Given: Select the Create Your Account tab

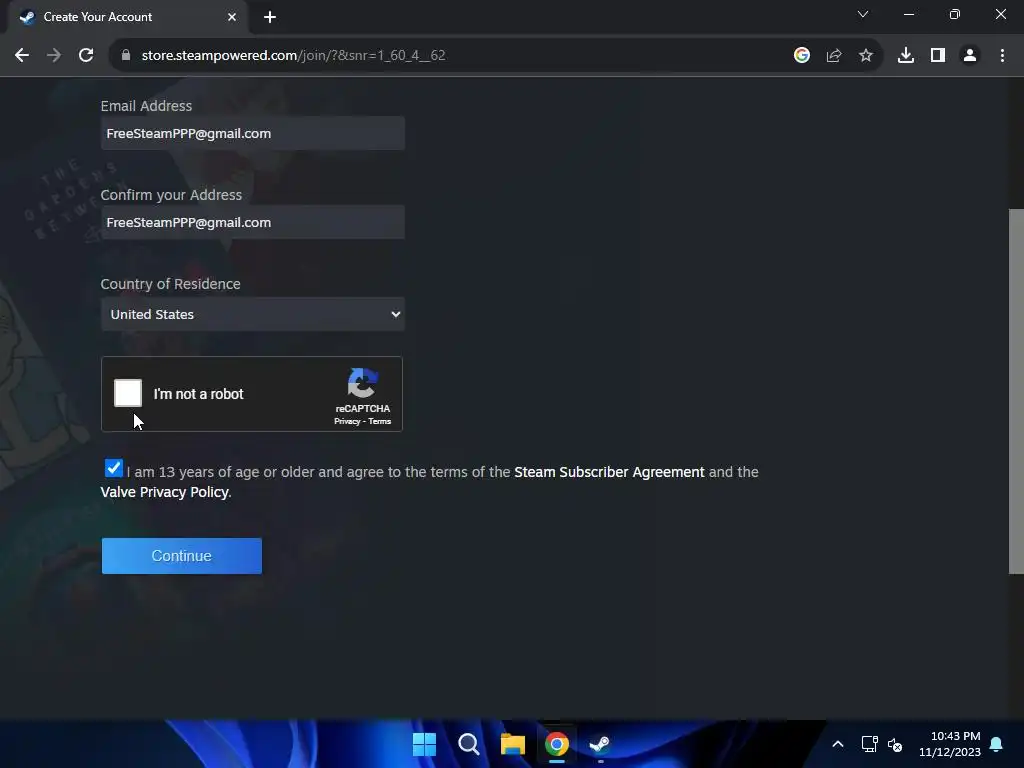Looking at the screenshot, I should pos(128,17).
